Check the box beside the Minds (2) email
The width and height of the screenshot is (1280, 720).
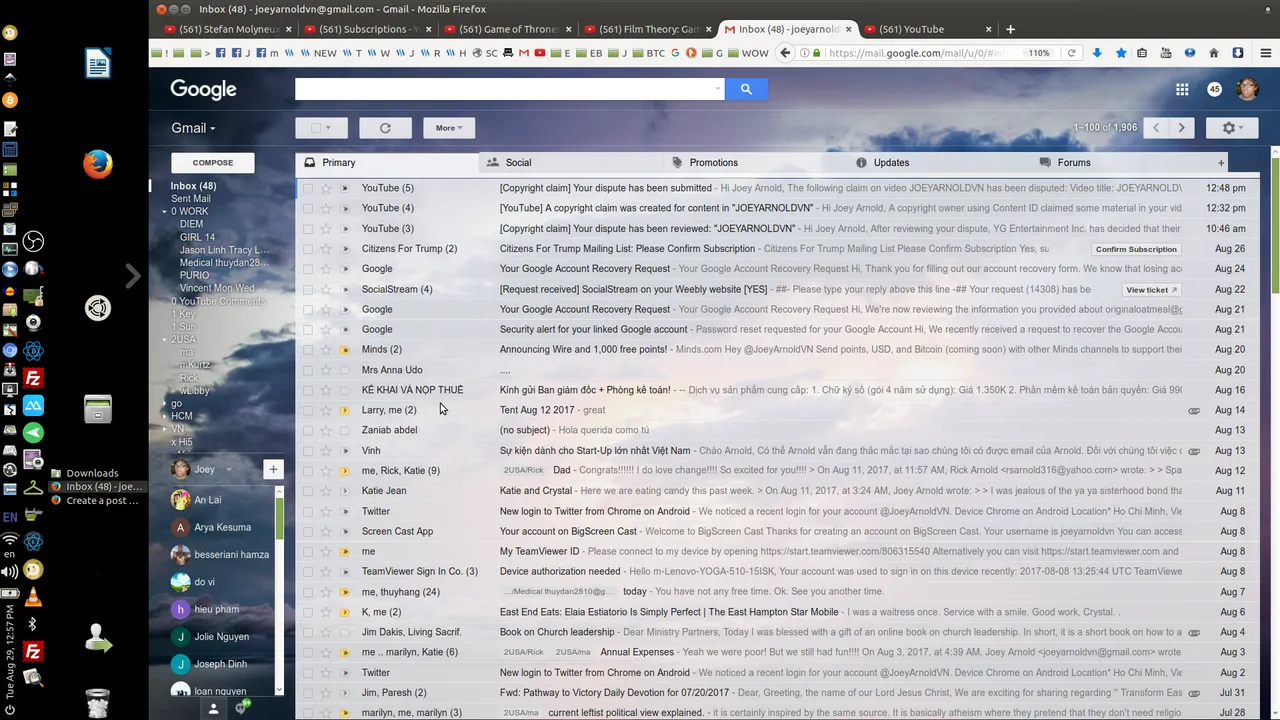(308, 349)
